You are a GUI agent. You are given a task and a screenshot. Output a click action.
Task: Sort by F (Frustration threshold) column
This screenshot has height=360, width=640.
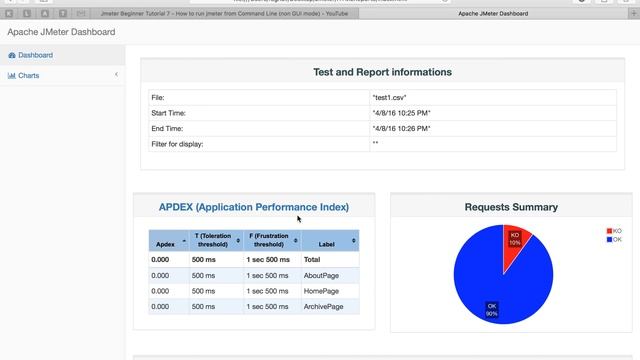[272, 240]
